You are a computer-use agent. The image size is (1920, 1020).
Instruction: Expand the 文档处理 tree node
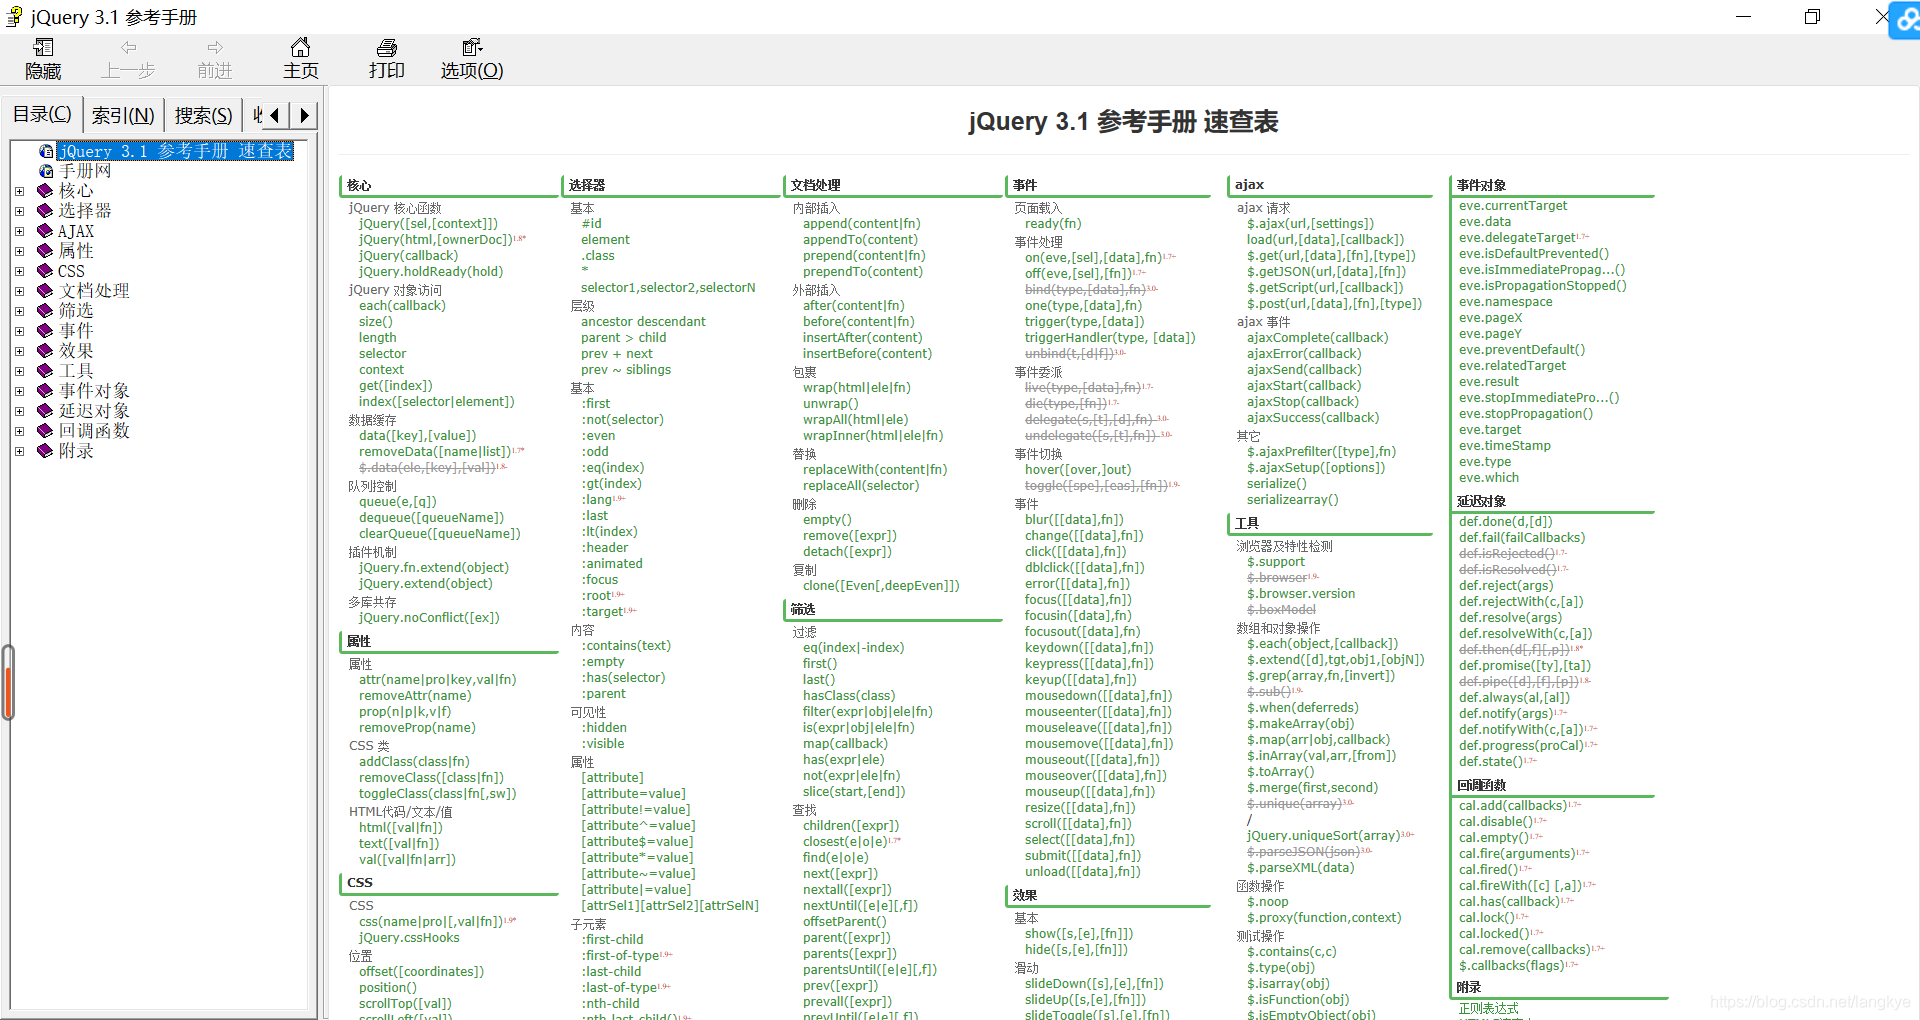tap(19, 291)
